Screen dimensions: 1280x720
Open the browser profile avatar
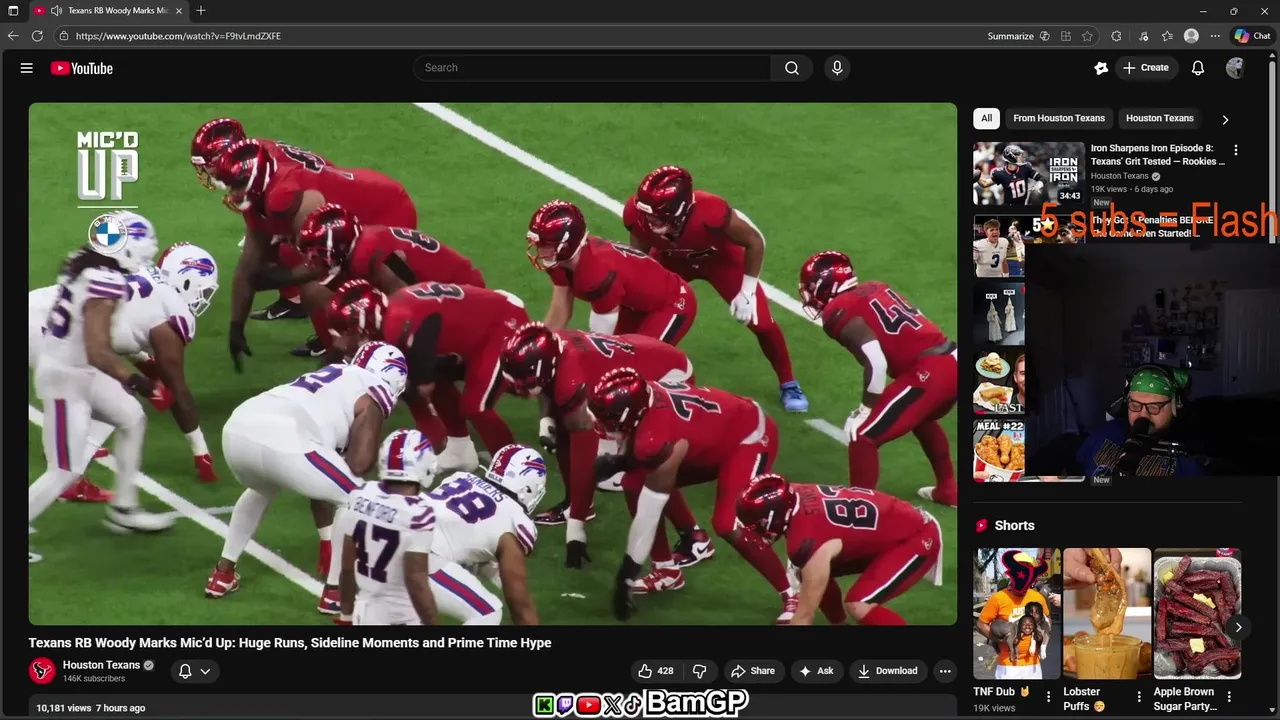1191,36
